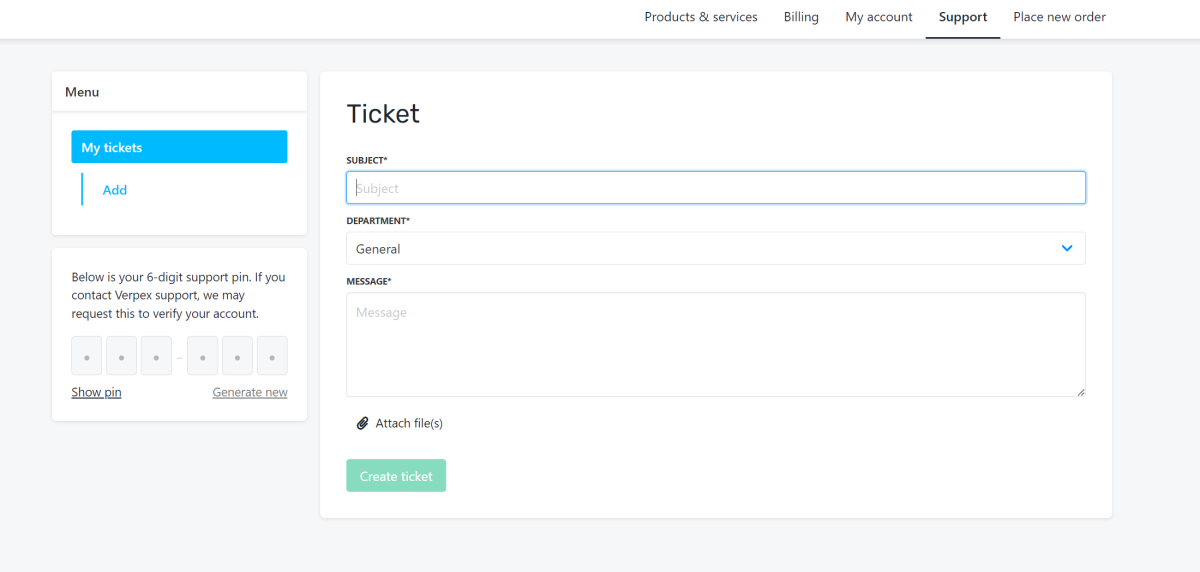Screen dimensions: 1200x572
Task: Click the Department dropdown chevron arrow
Action: 1067,248
